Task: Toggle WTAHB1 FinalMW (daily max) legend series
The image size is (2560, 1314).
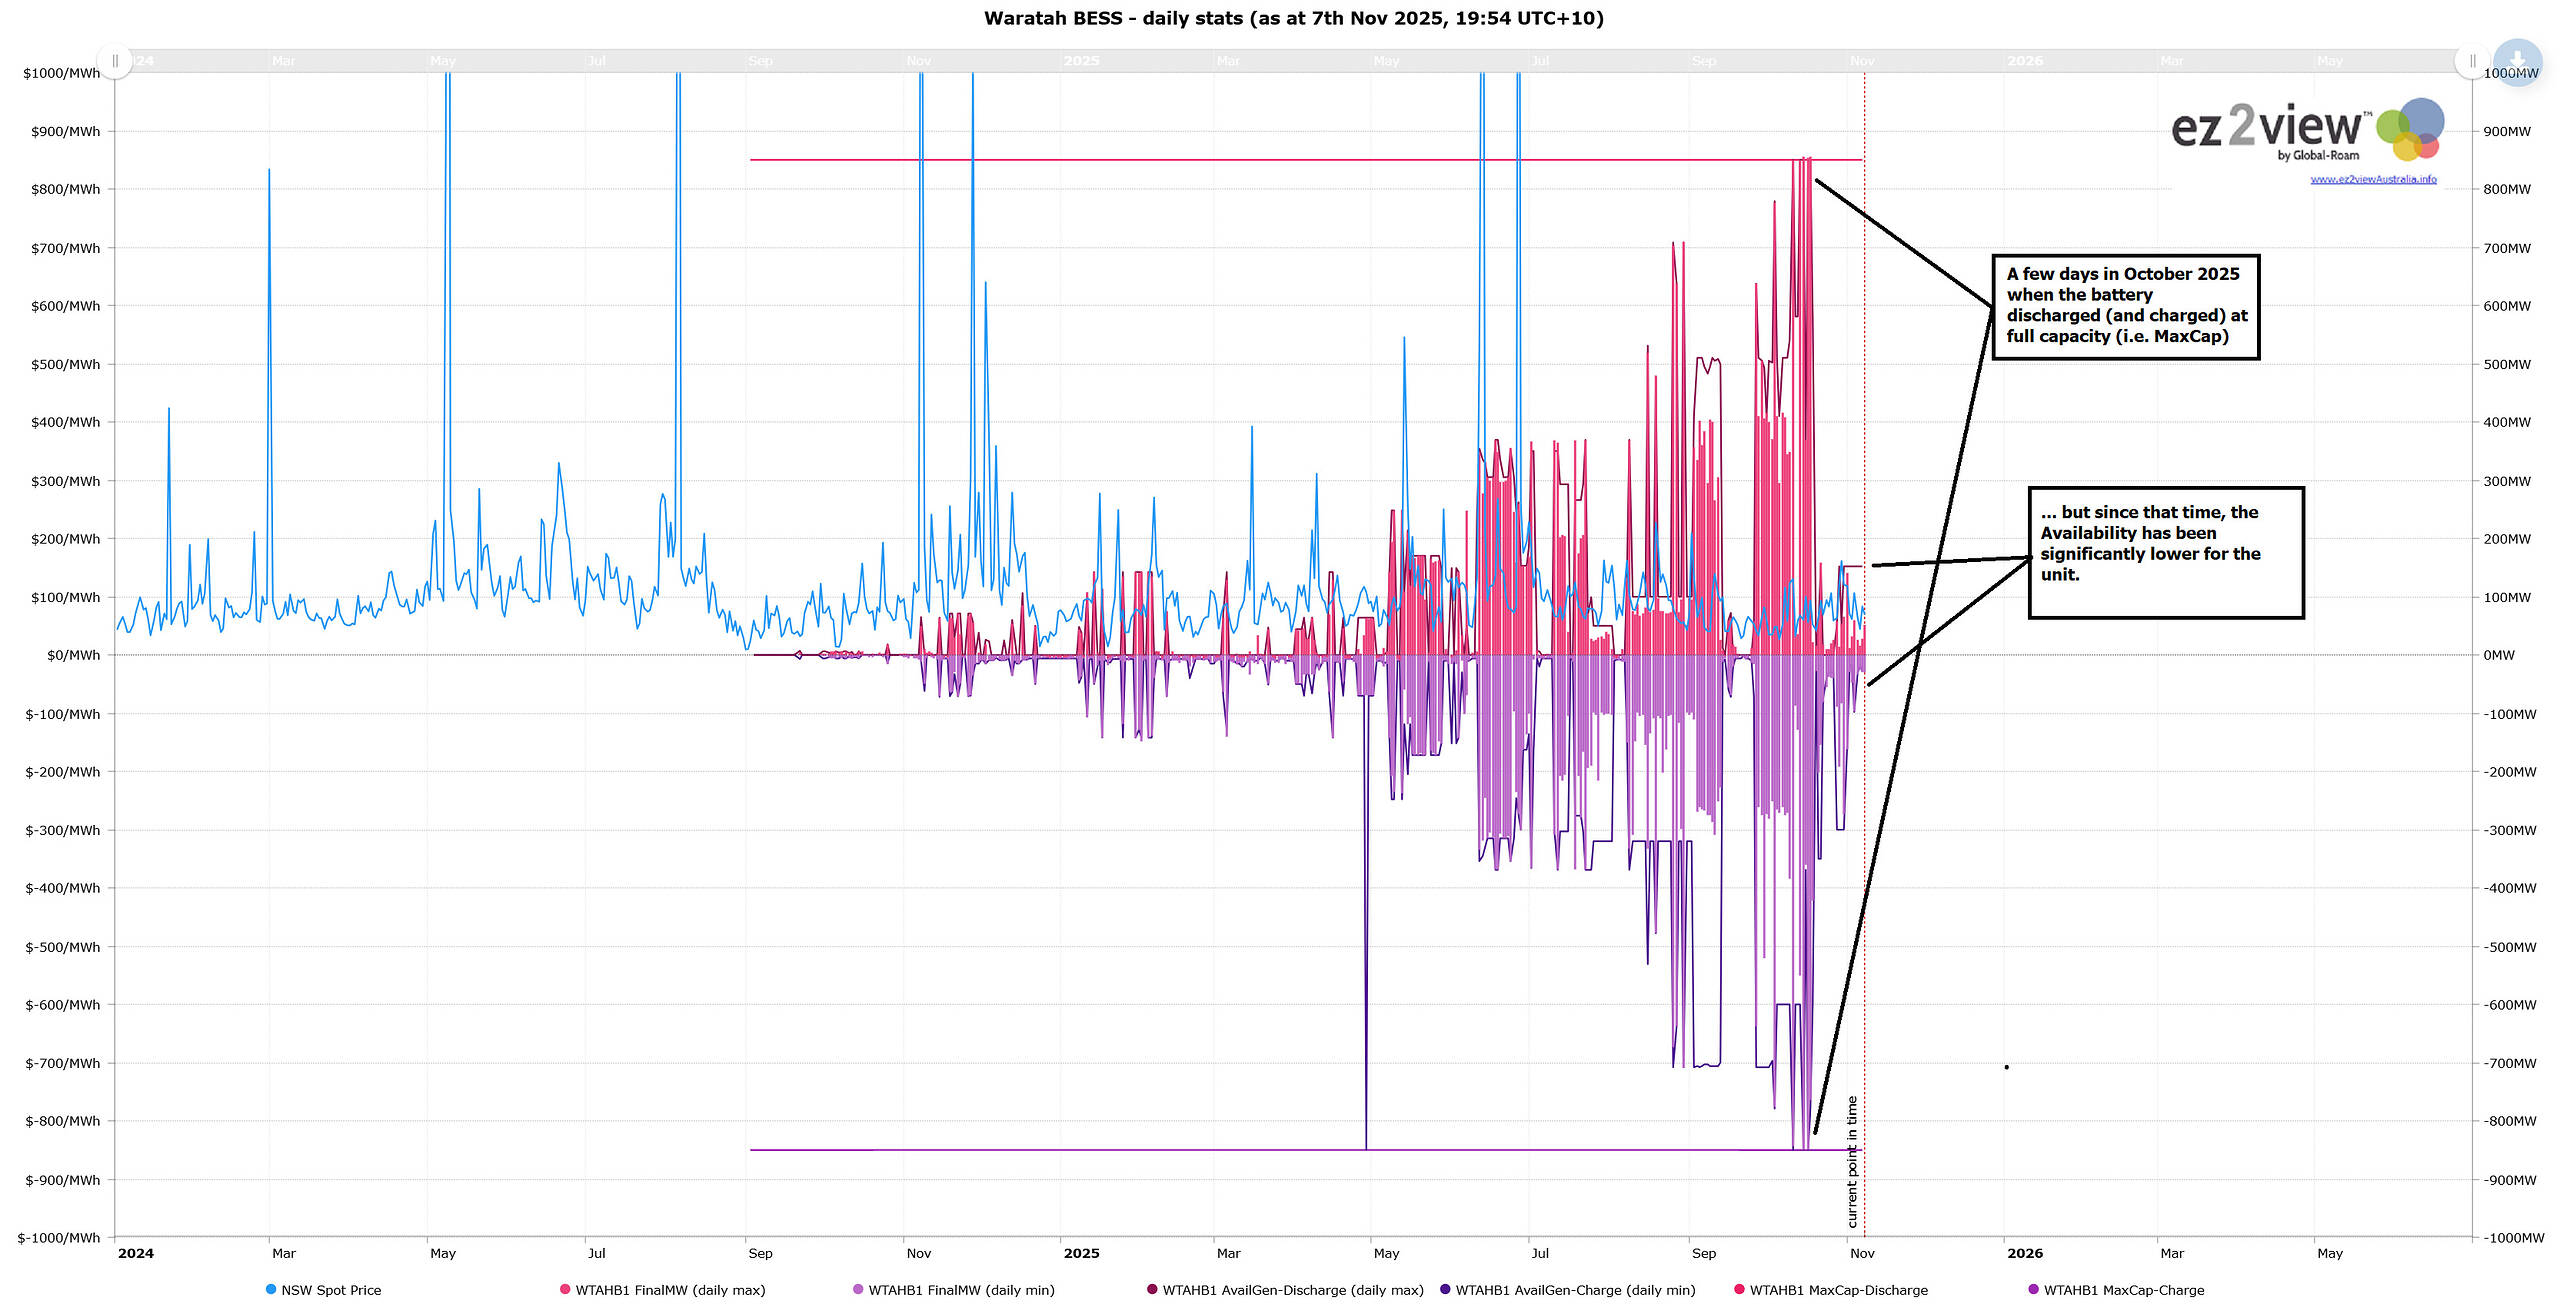Action: (x=669, y=1290)
